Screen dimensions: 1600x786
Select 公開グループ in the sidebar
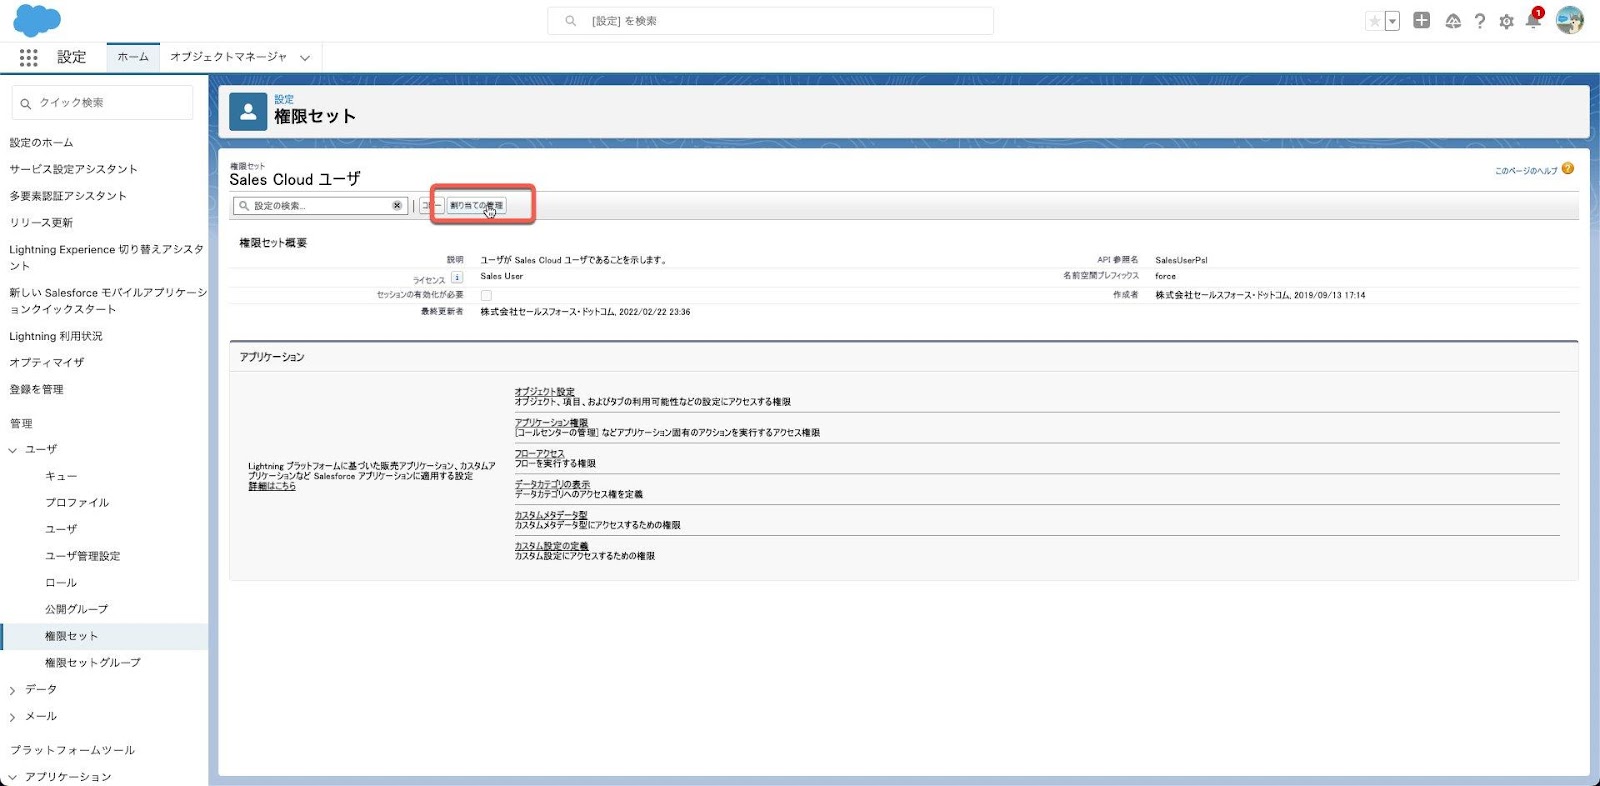[x=76, y=609]
